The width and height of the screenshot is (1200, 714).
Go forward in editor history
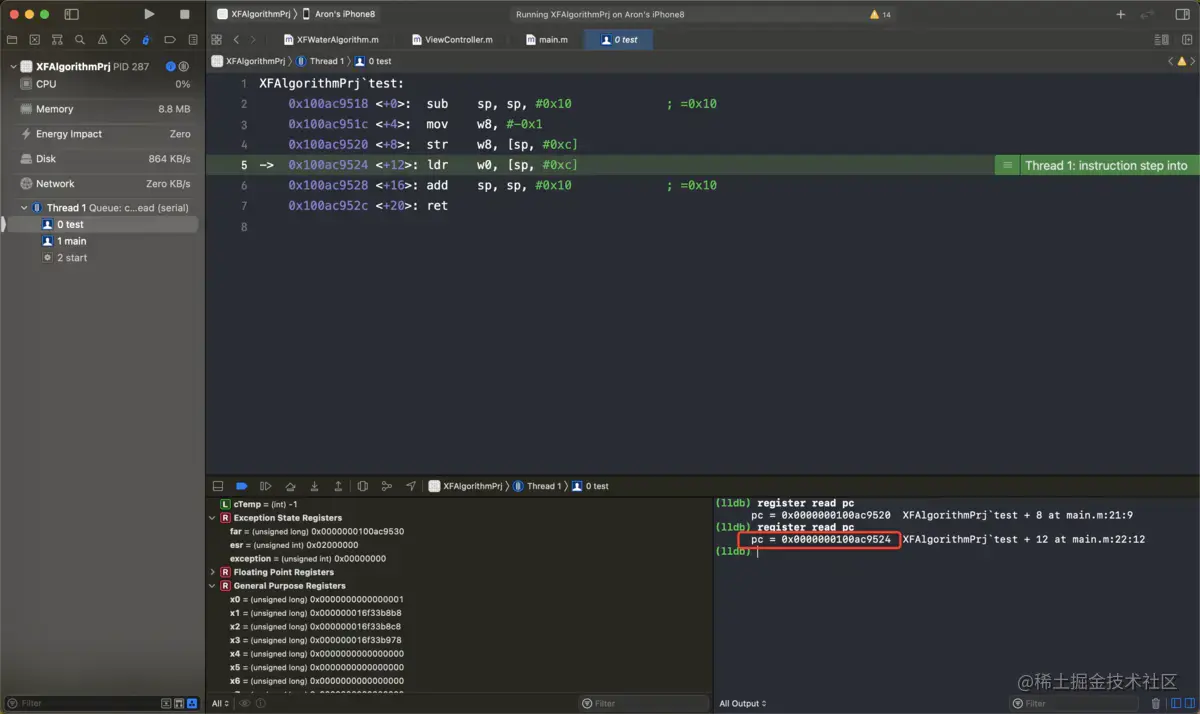tap(253, 40)
